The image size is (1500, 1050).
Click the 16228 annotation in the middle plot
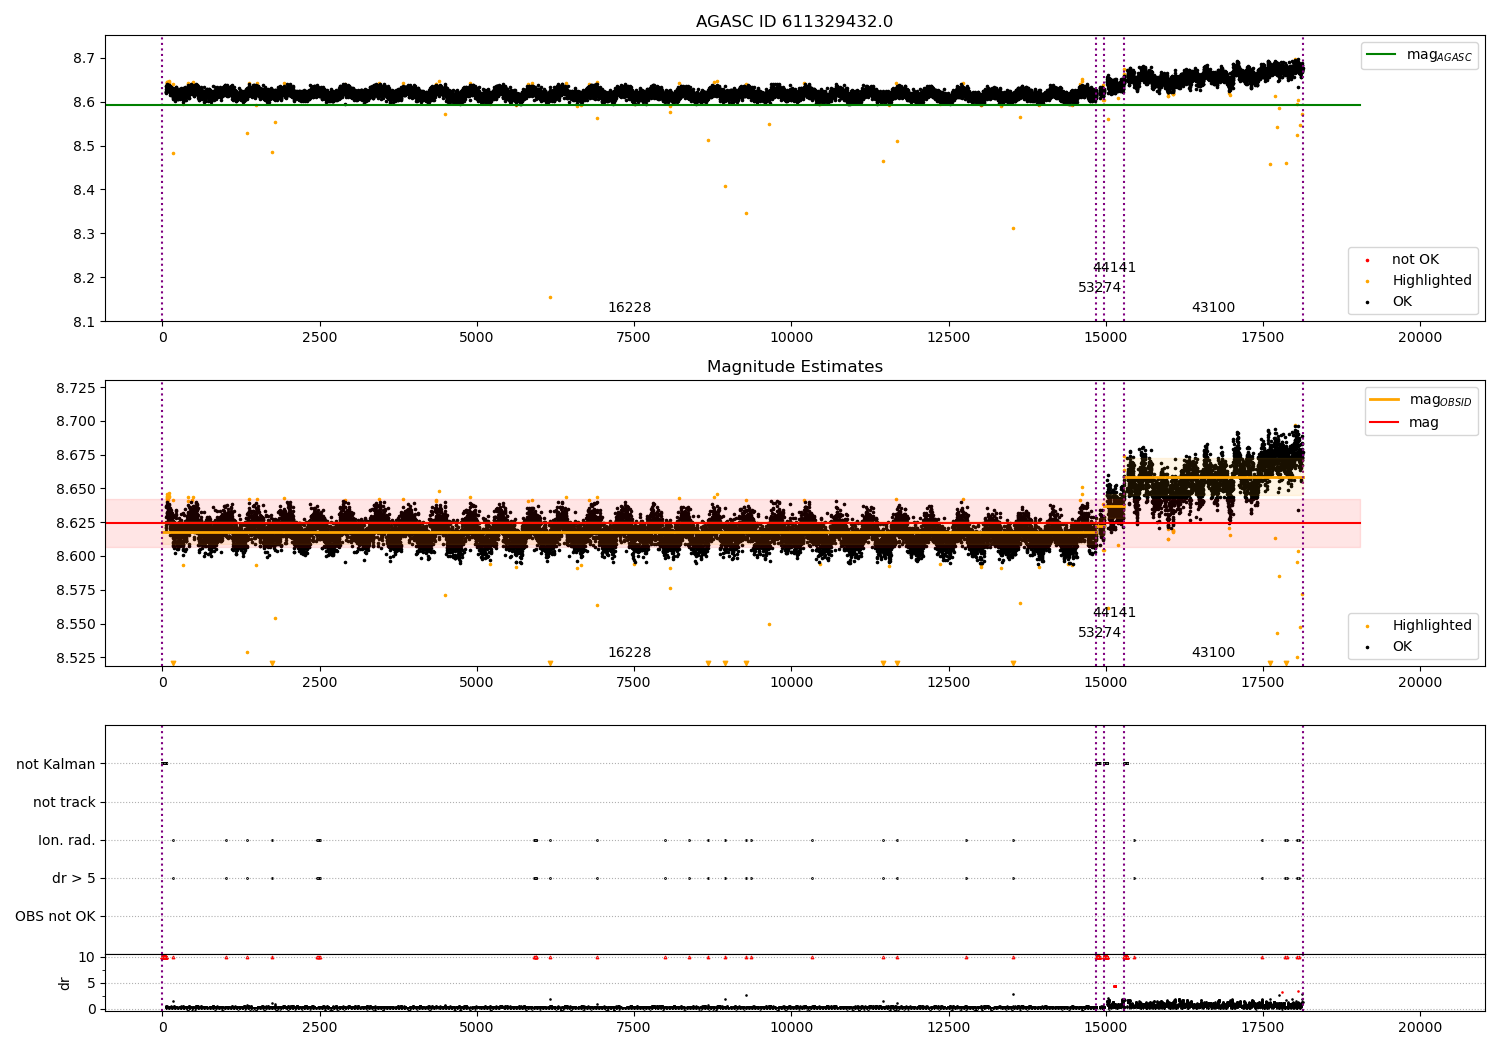point(629,653)
